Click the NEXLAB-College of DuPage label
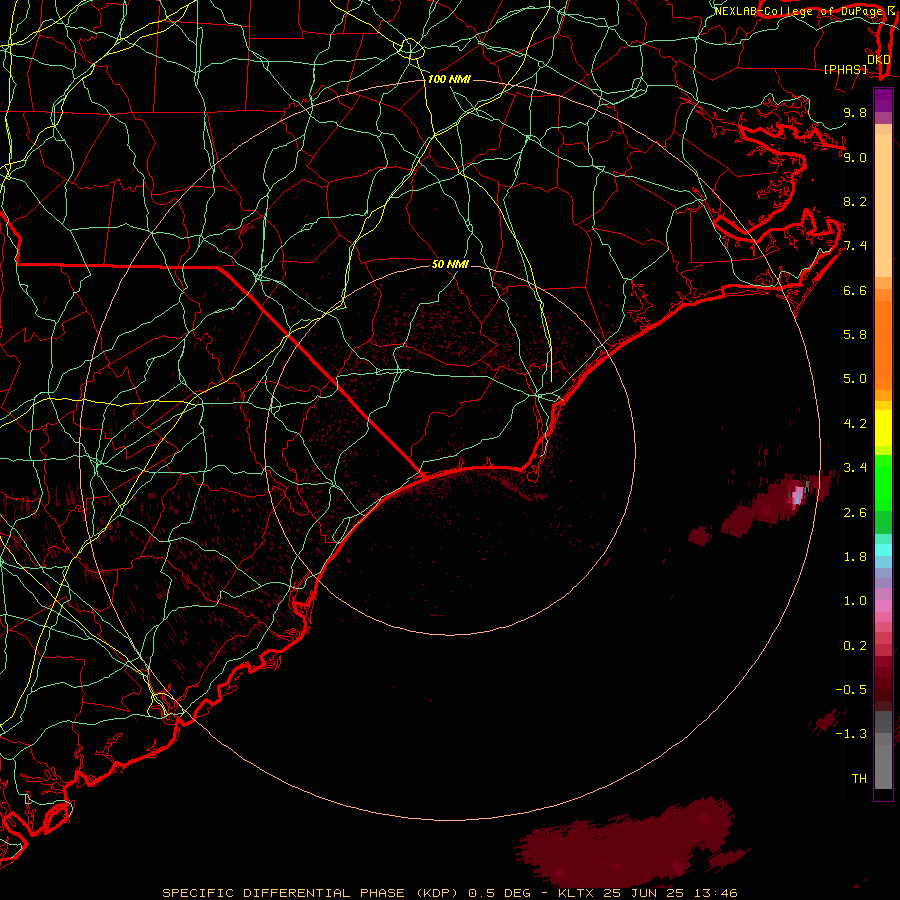900x900 pixels. tap(798, 11)
